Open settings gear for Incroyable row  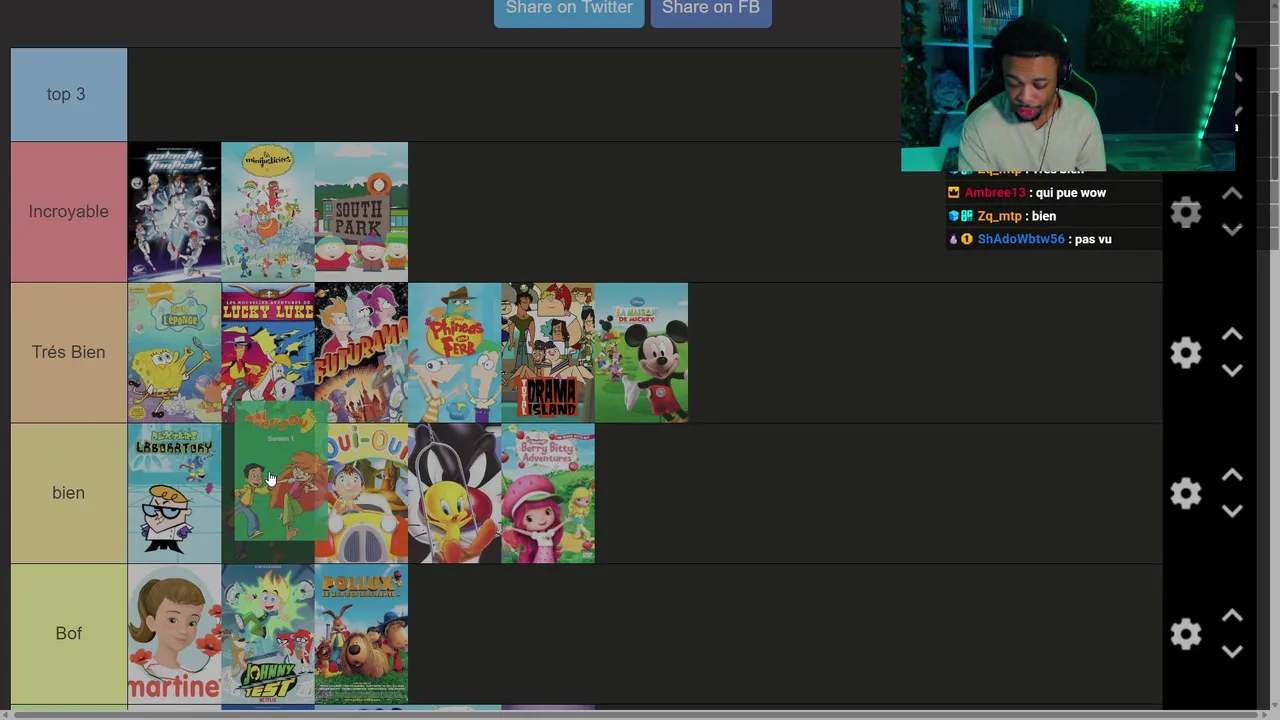pos(1186,212)
